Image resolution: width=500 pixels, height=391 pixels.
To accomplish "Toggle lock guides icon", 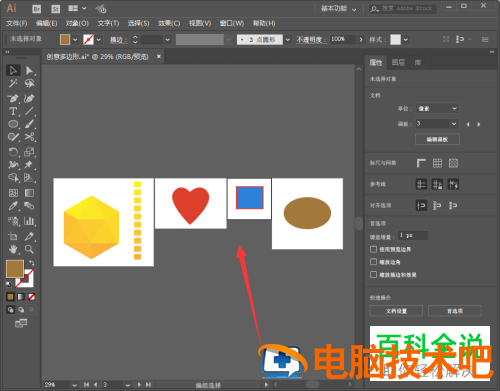I will (437, 184).
